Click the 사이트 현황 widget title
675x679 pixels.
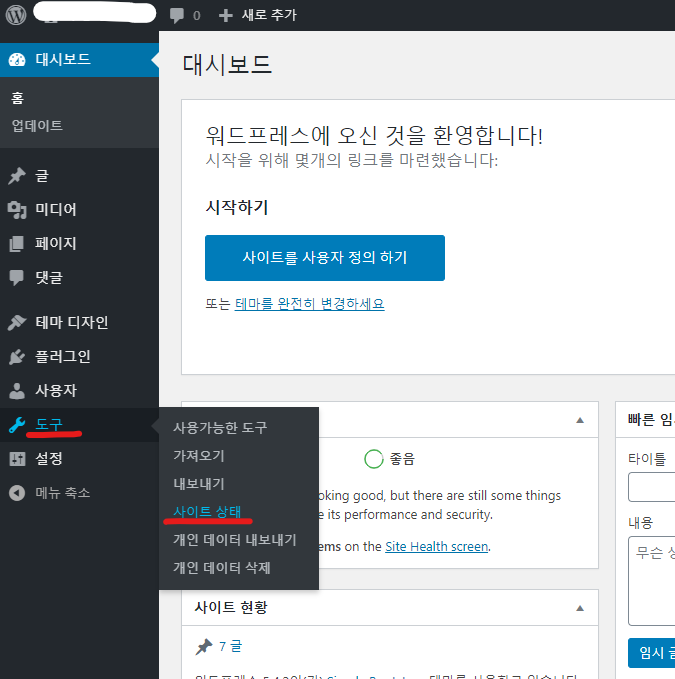231,608
